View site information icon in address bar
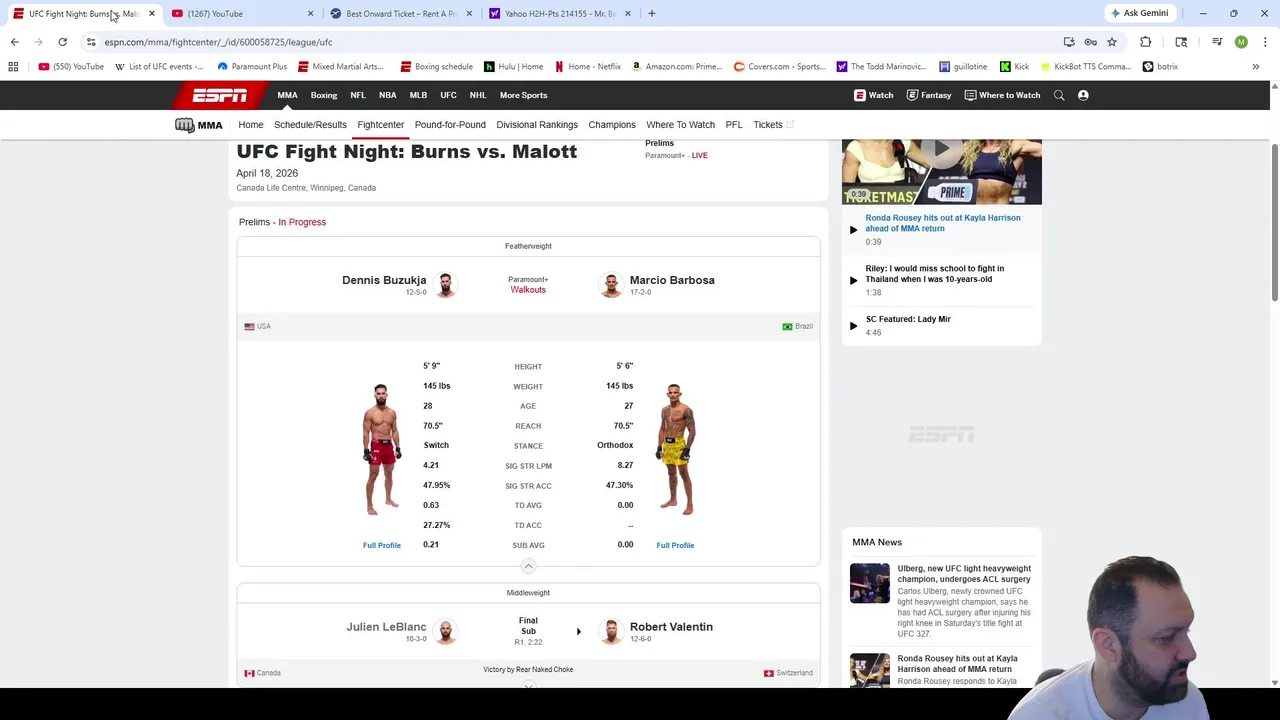Screen dimensions: 1280x720 91,42
